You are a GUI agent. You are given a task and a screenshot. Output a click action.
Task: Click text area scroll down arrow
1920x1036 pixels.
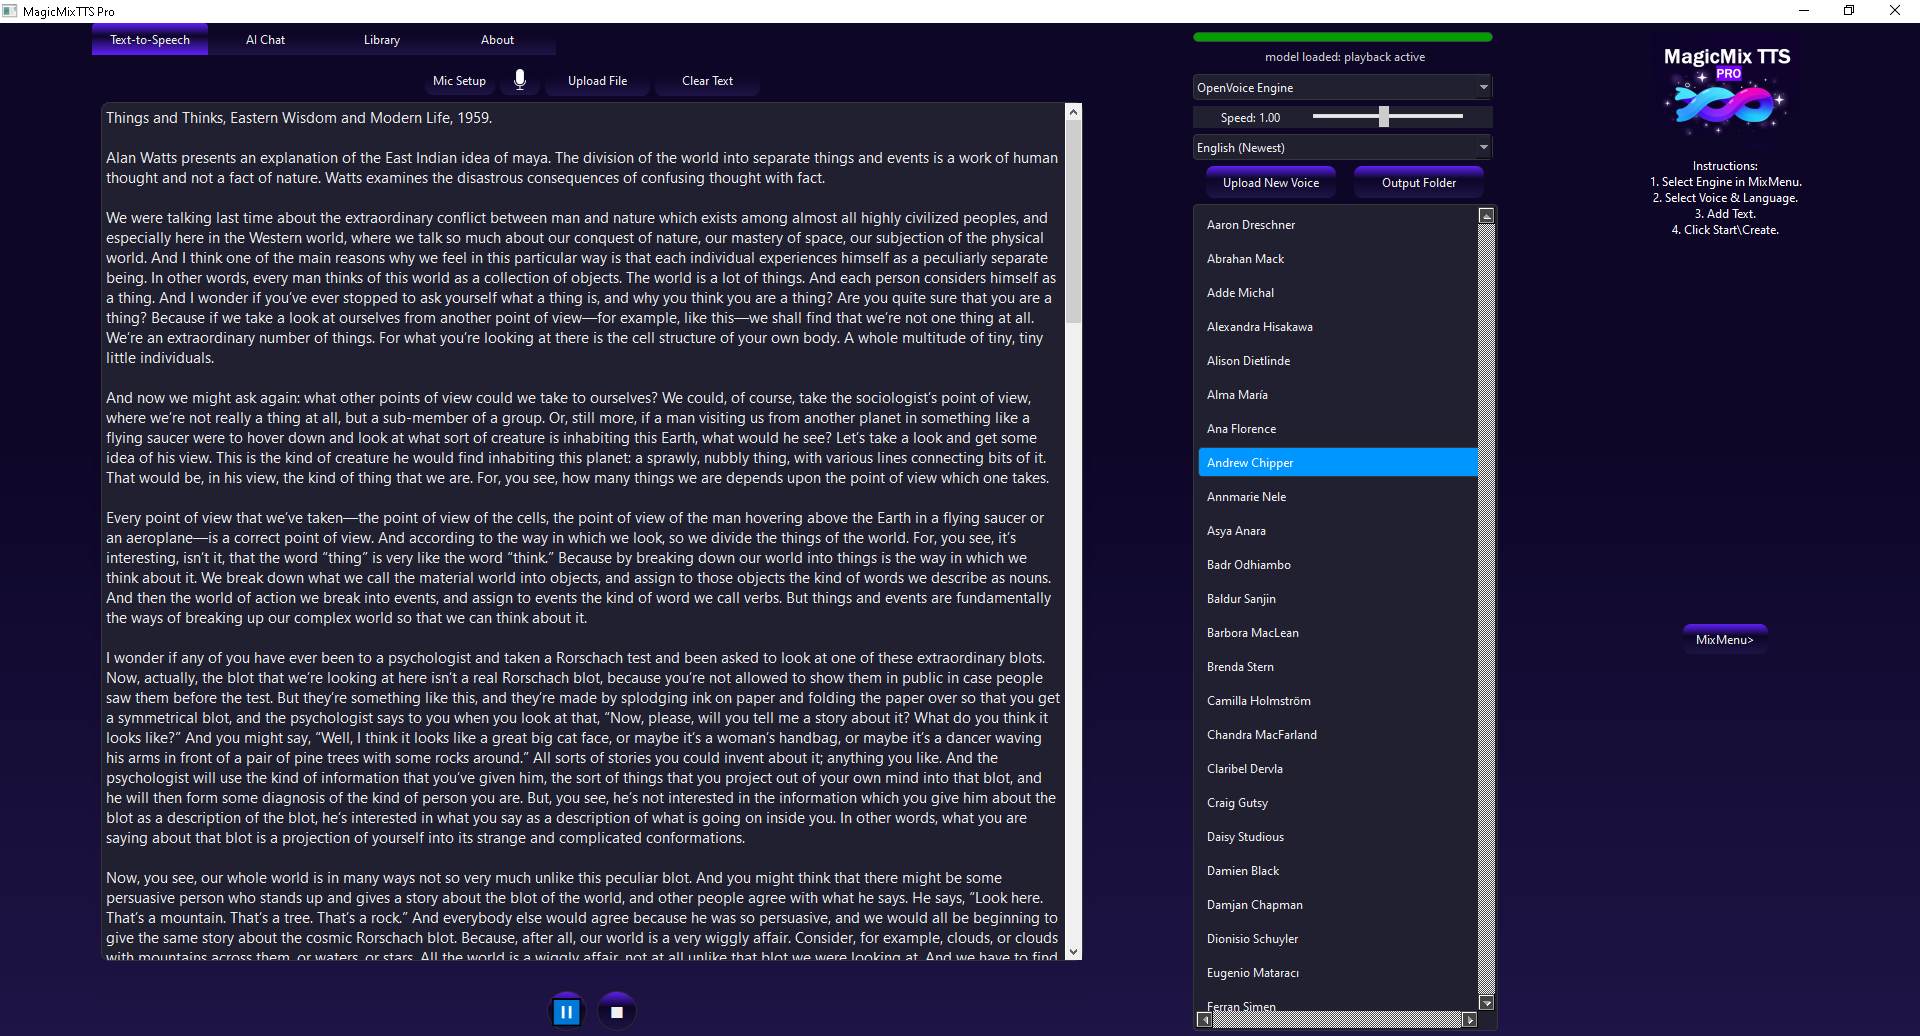click(1074, 952)
